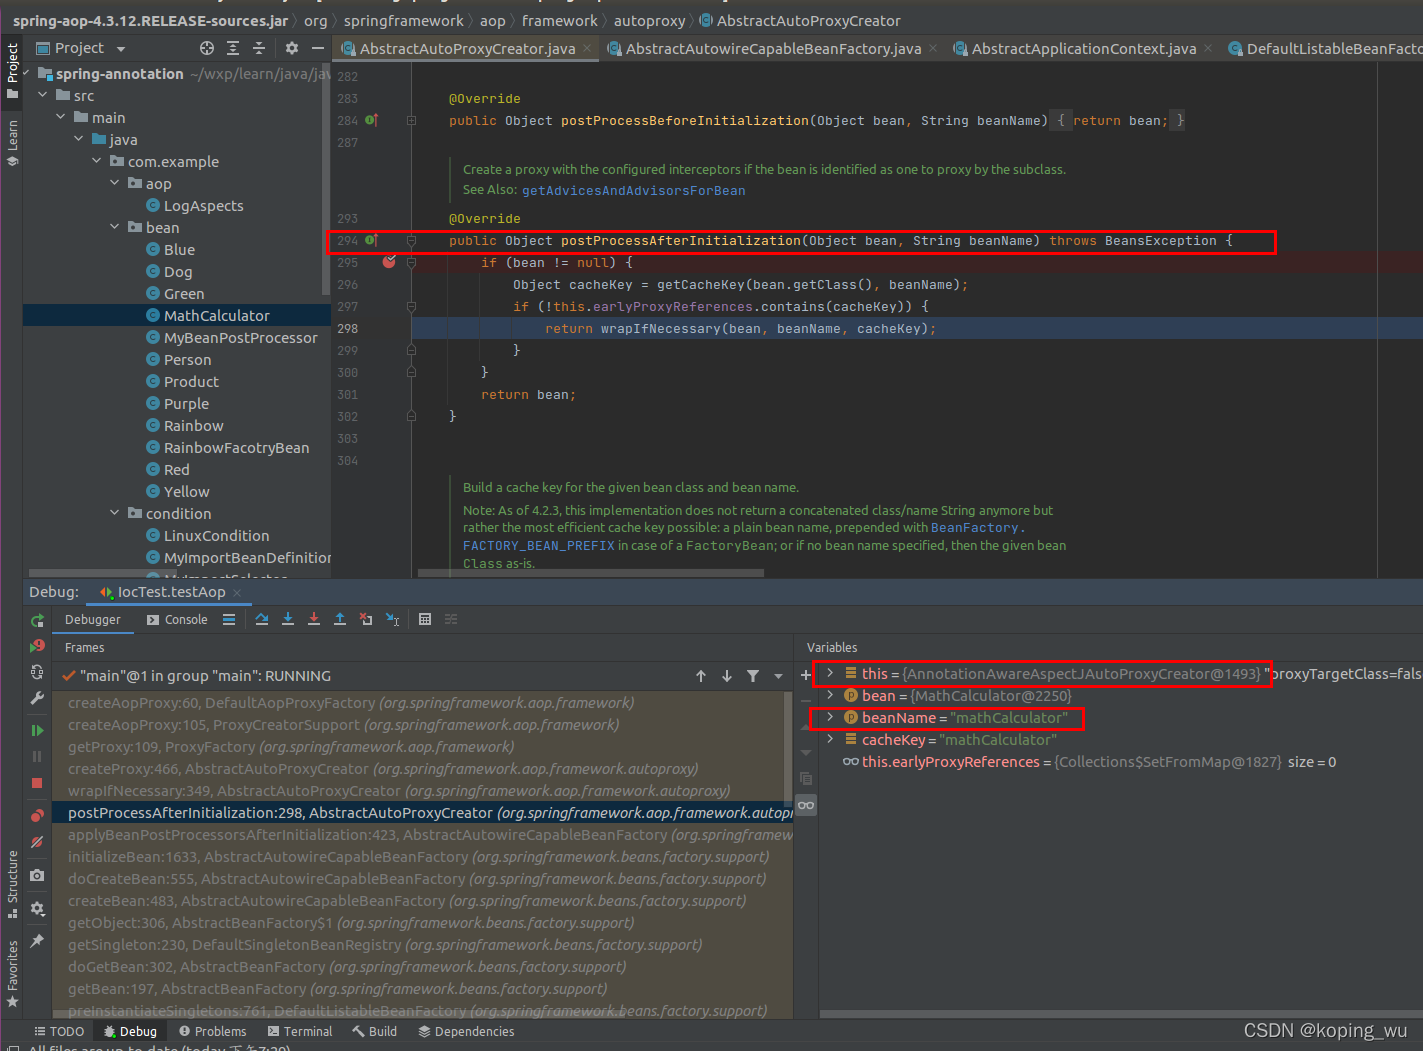Click Force Step Into (red arrow)
1423x1051 pixels.
tap(314, 619)
